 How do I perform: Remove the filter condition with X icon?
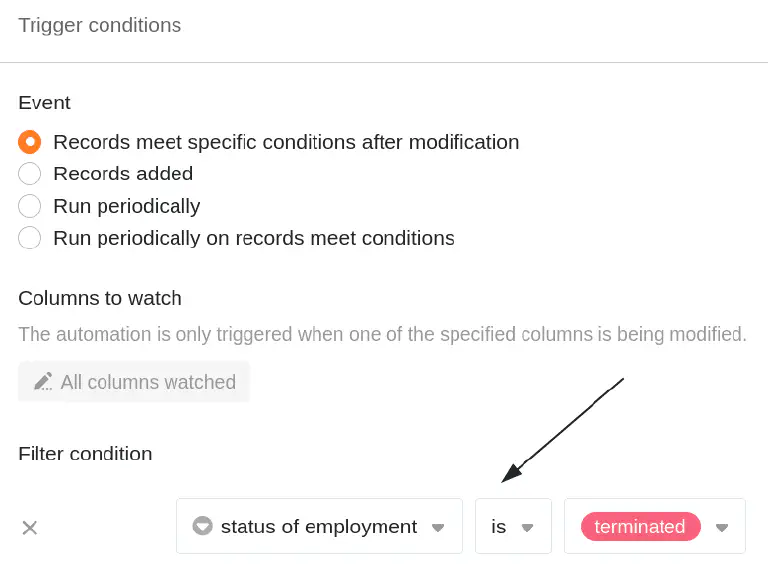click(x=30, y=528)
